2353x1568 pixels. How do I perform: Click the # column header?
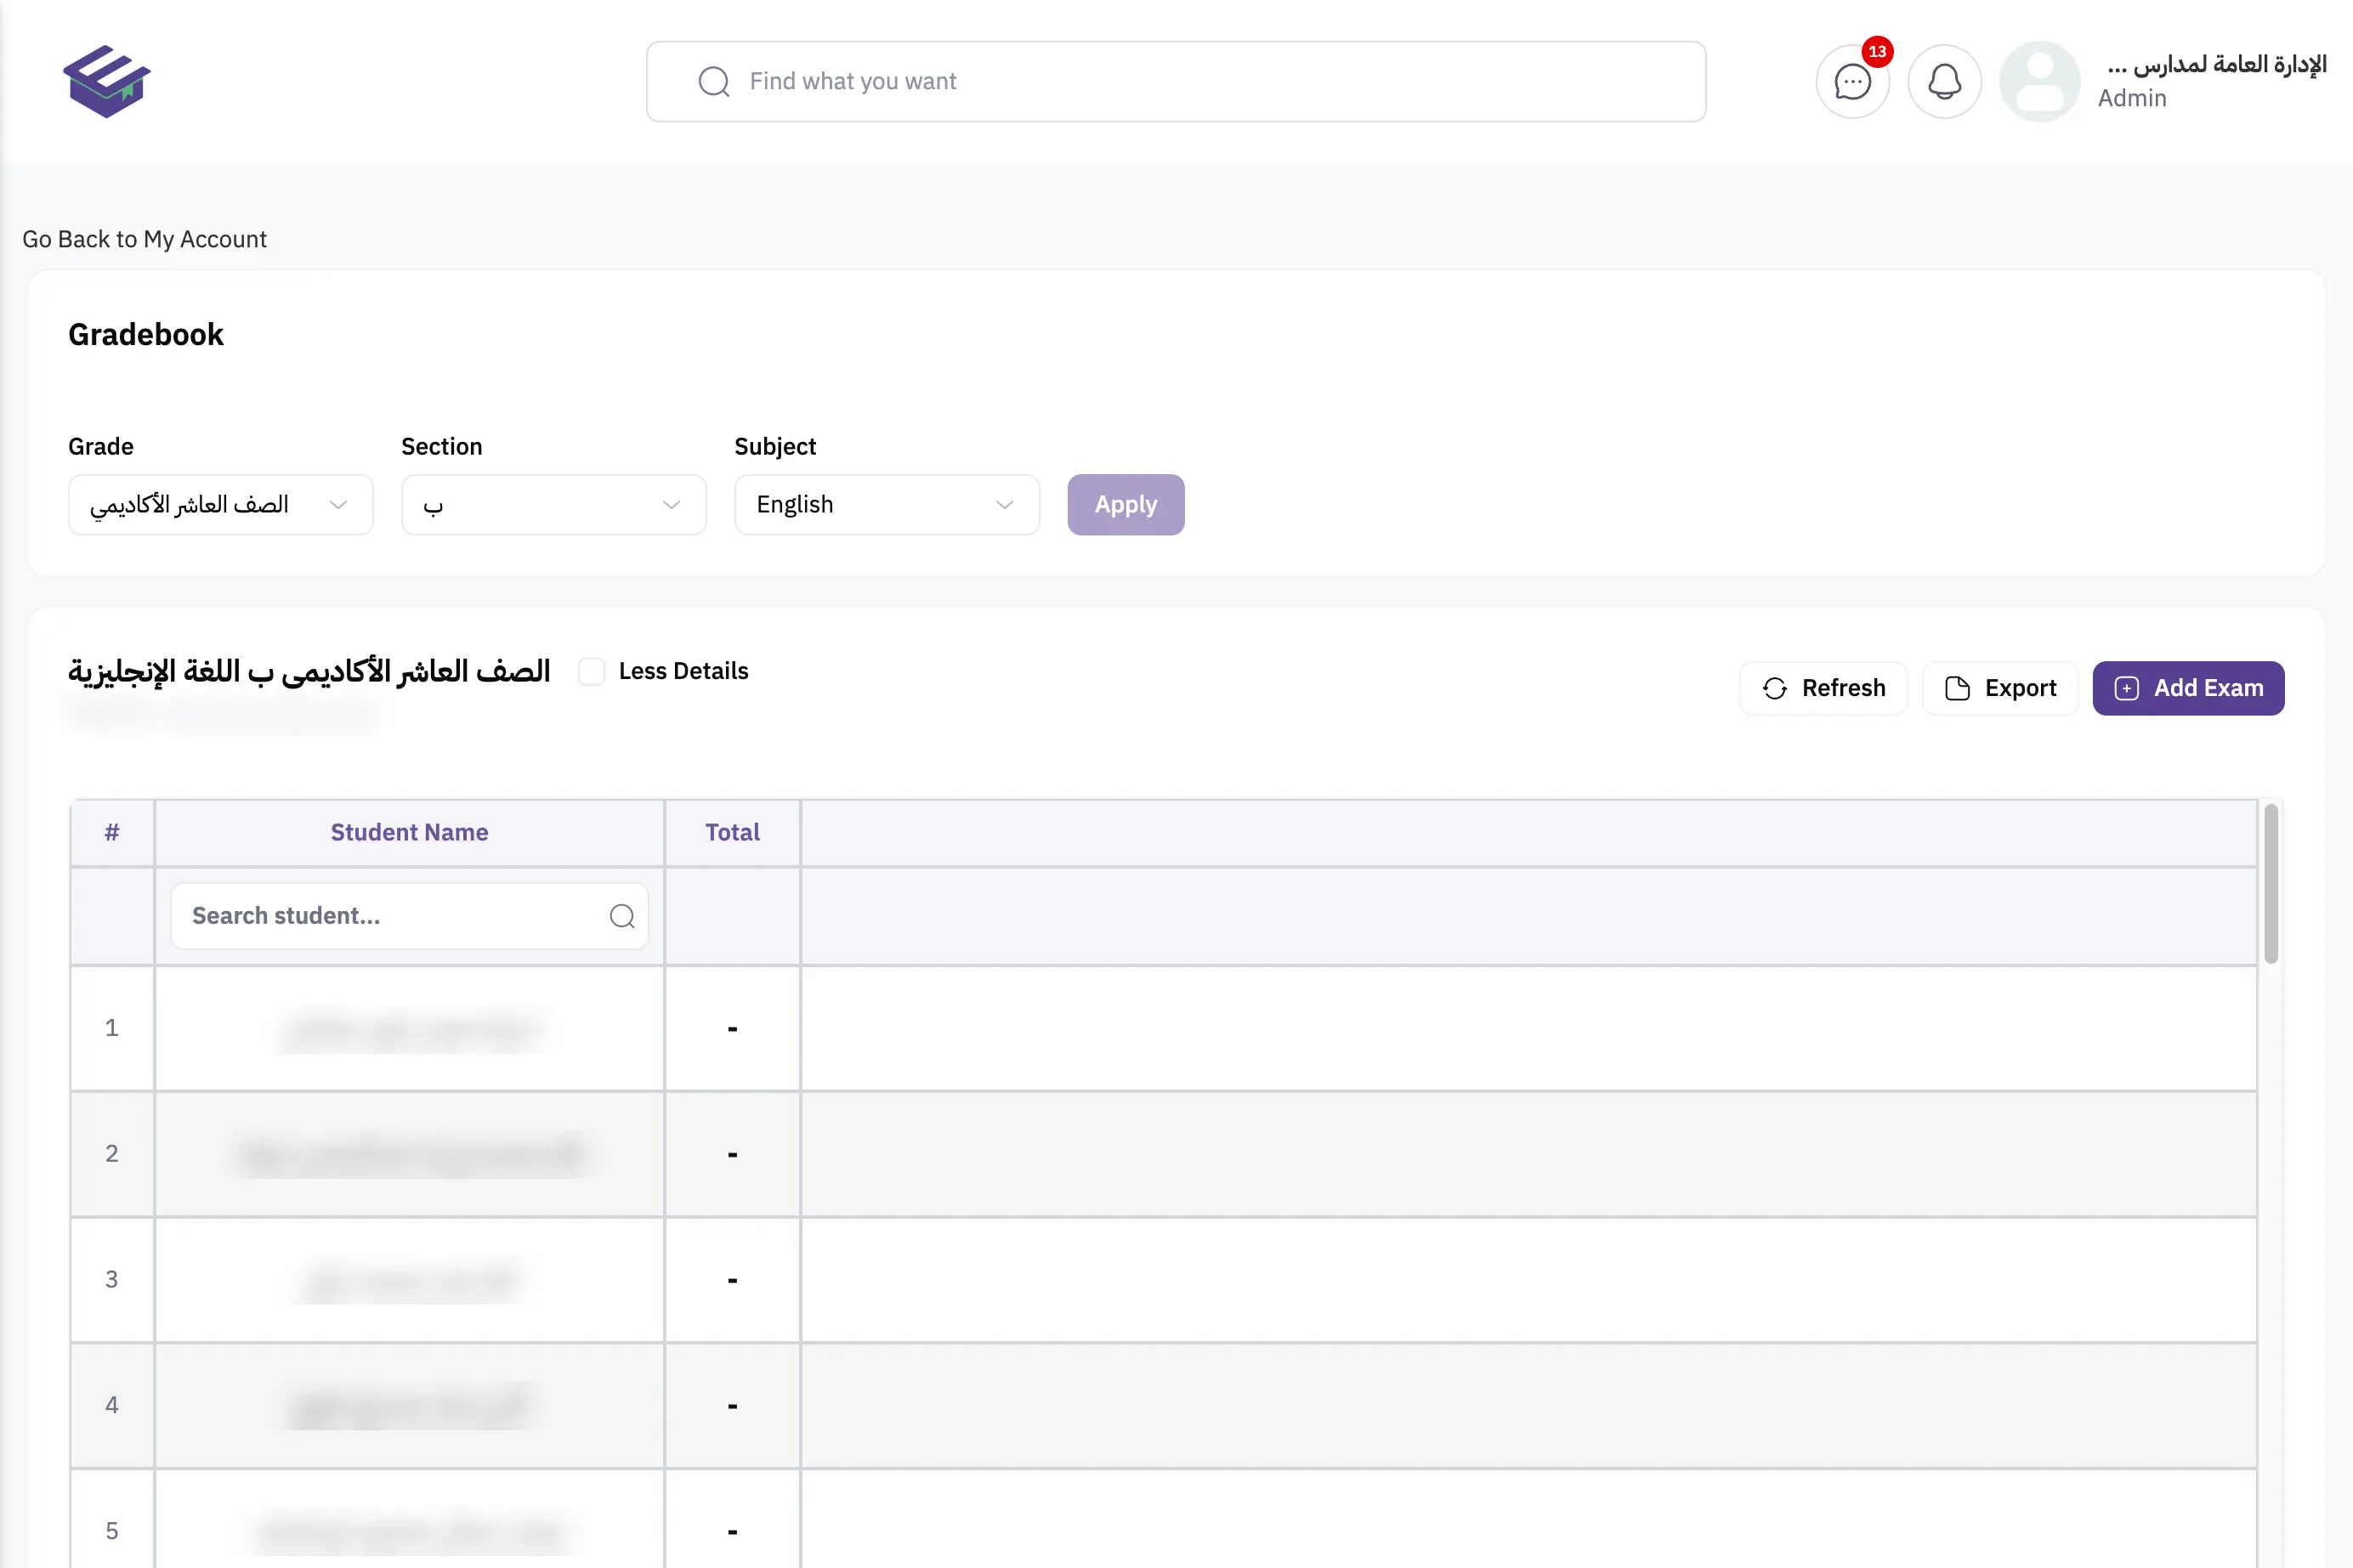(x=112, y=832)
